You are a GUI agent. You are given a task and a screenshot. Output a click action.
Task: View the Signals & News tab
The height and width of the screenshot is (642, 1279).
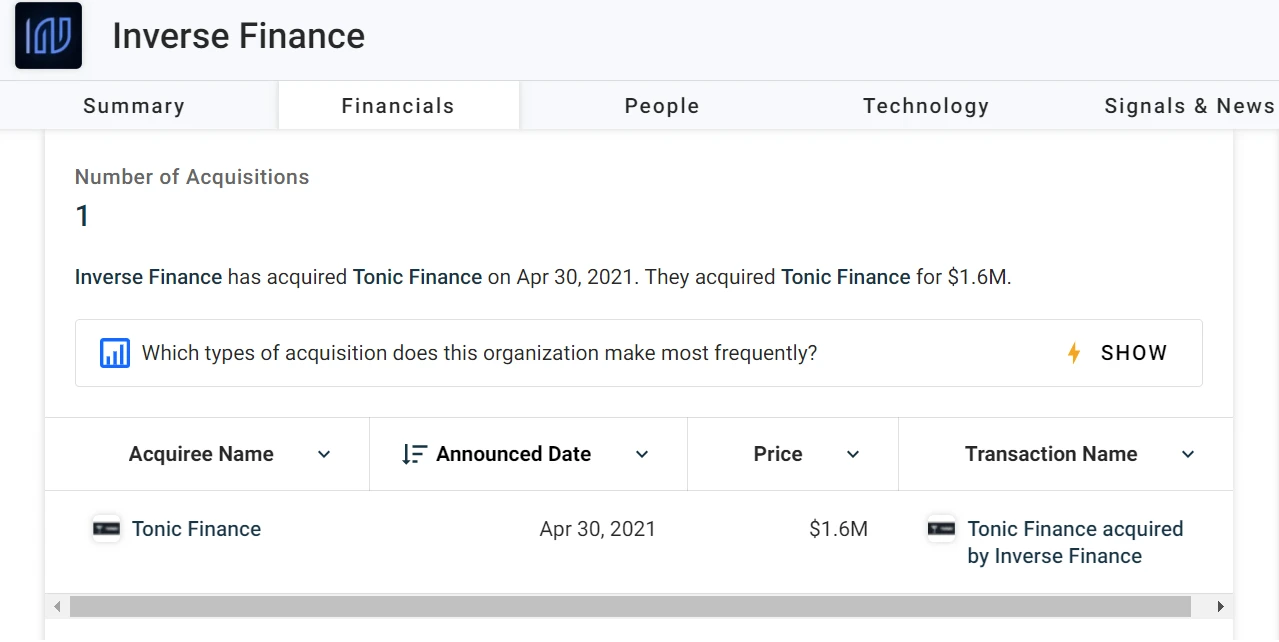coord(1189,106)
